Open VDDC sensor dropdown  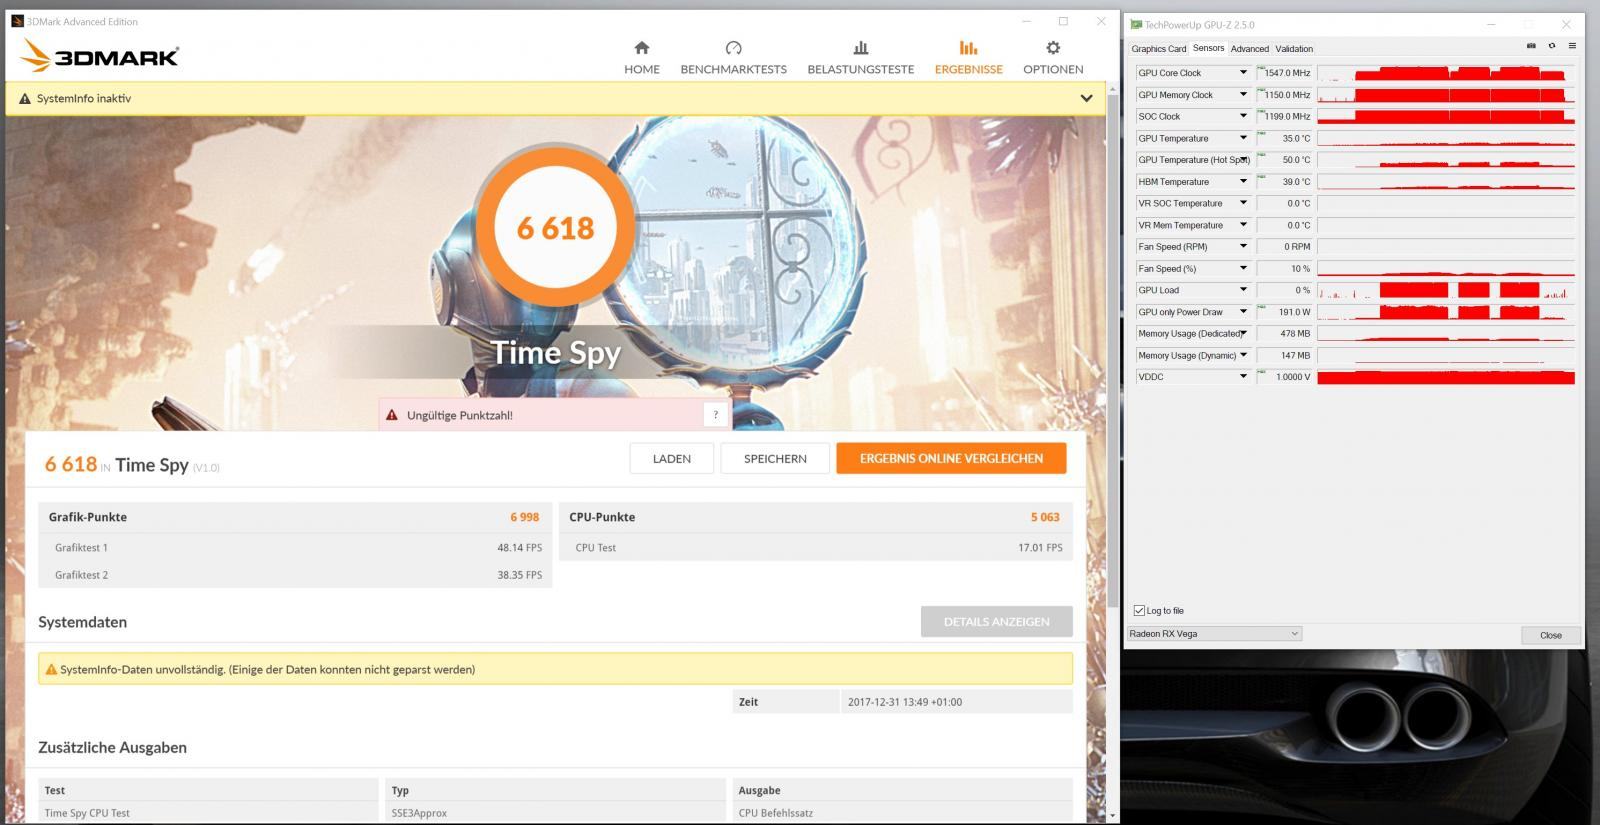point(1243,377)
